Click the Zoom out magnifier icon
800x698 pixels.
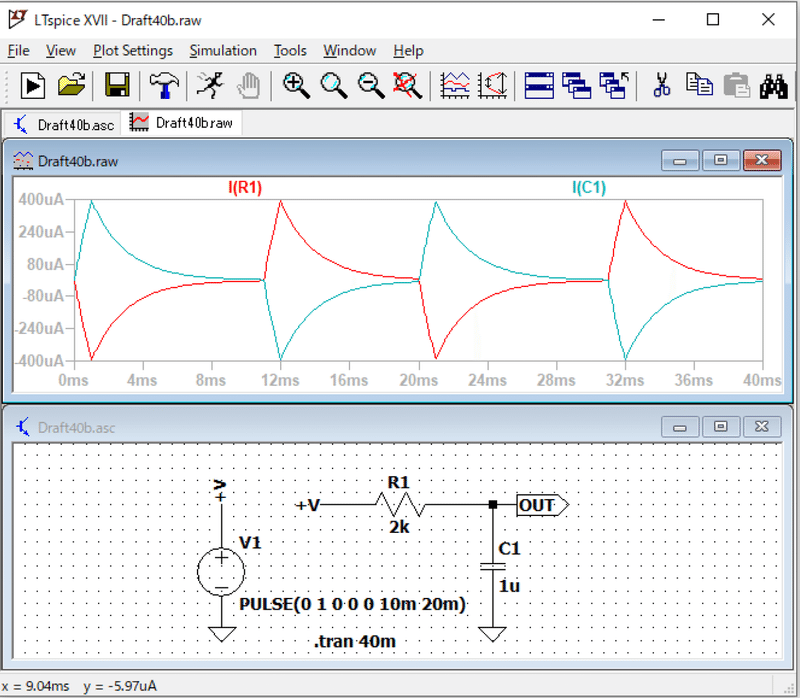[x=371, y=86]
